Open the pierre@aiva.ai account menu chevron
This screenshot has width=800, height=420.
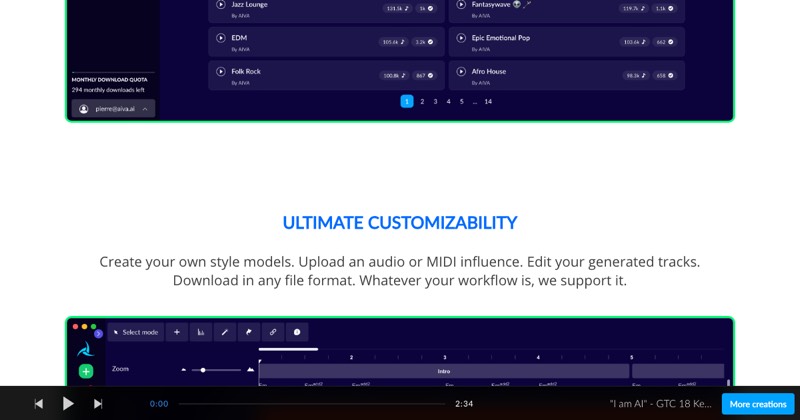(x=145, y=109)
